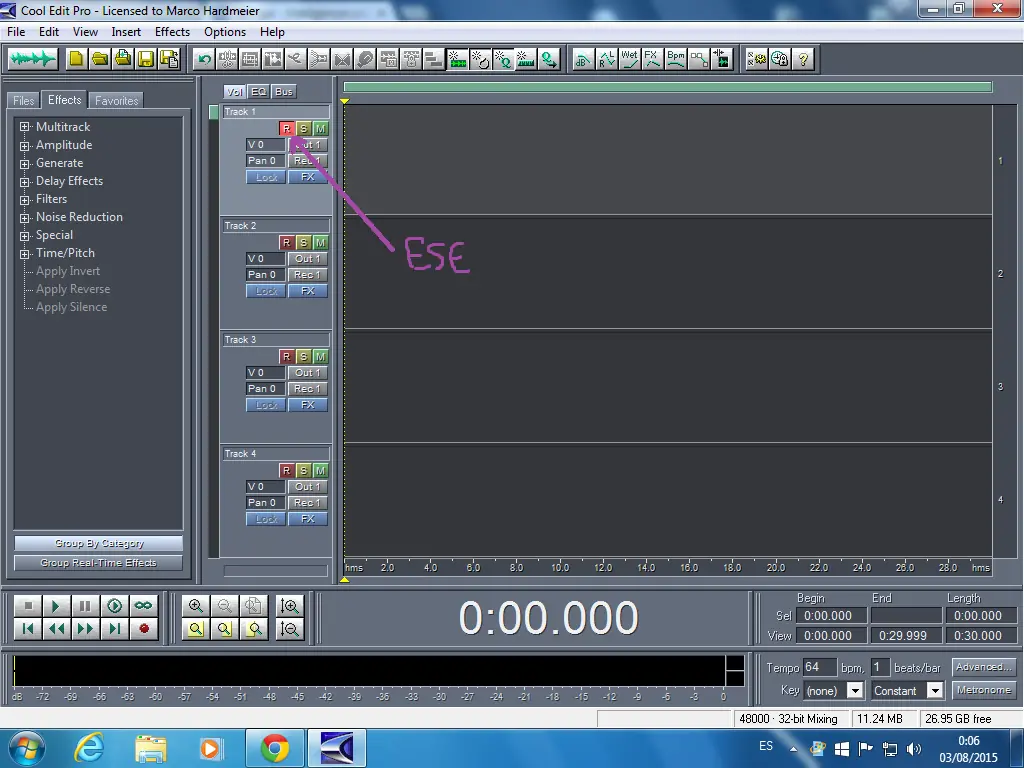Click the dB envelope toolbar icon

[x=583, y=59]
